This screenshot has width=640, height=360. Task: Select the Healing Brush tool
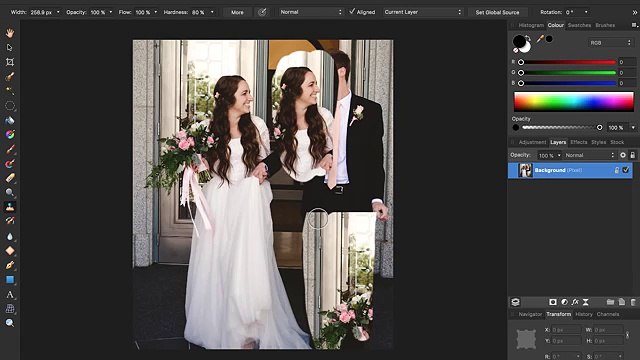(10, 221)
